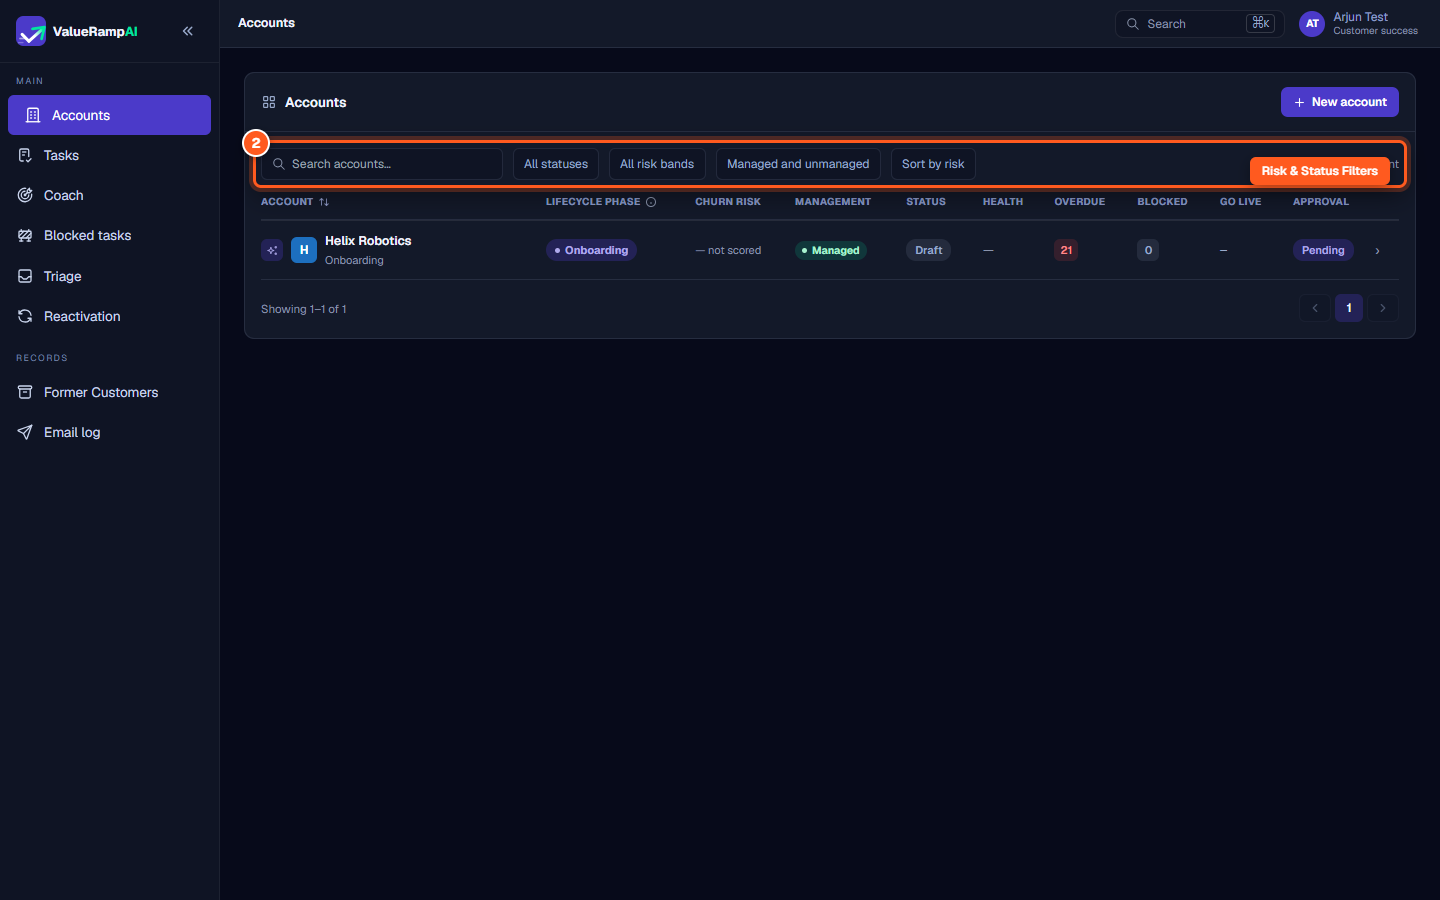Image resolution: width=1440 pixels, height=900 pixels.
Task: Click the APPROVAL column header
Action: coord(1321,202)
